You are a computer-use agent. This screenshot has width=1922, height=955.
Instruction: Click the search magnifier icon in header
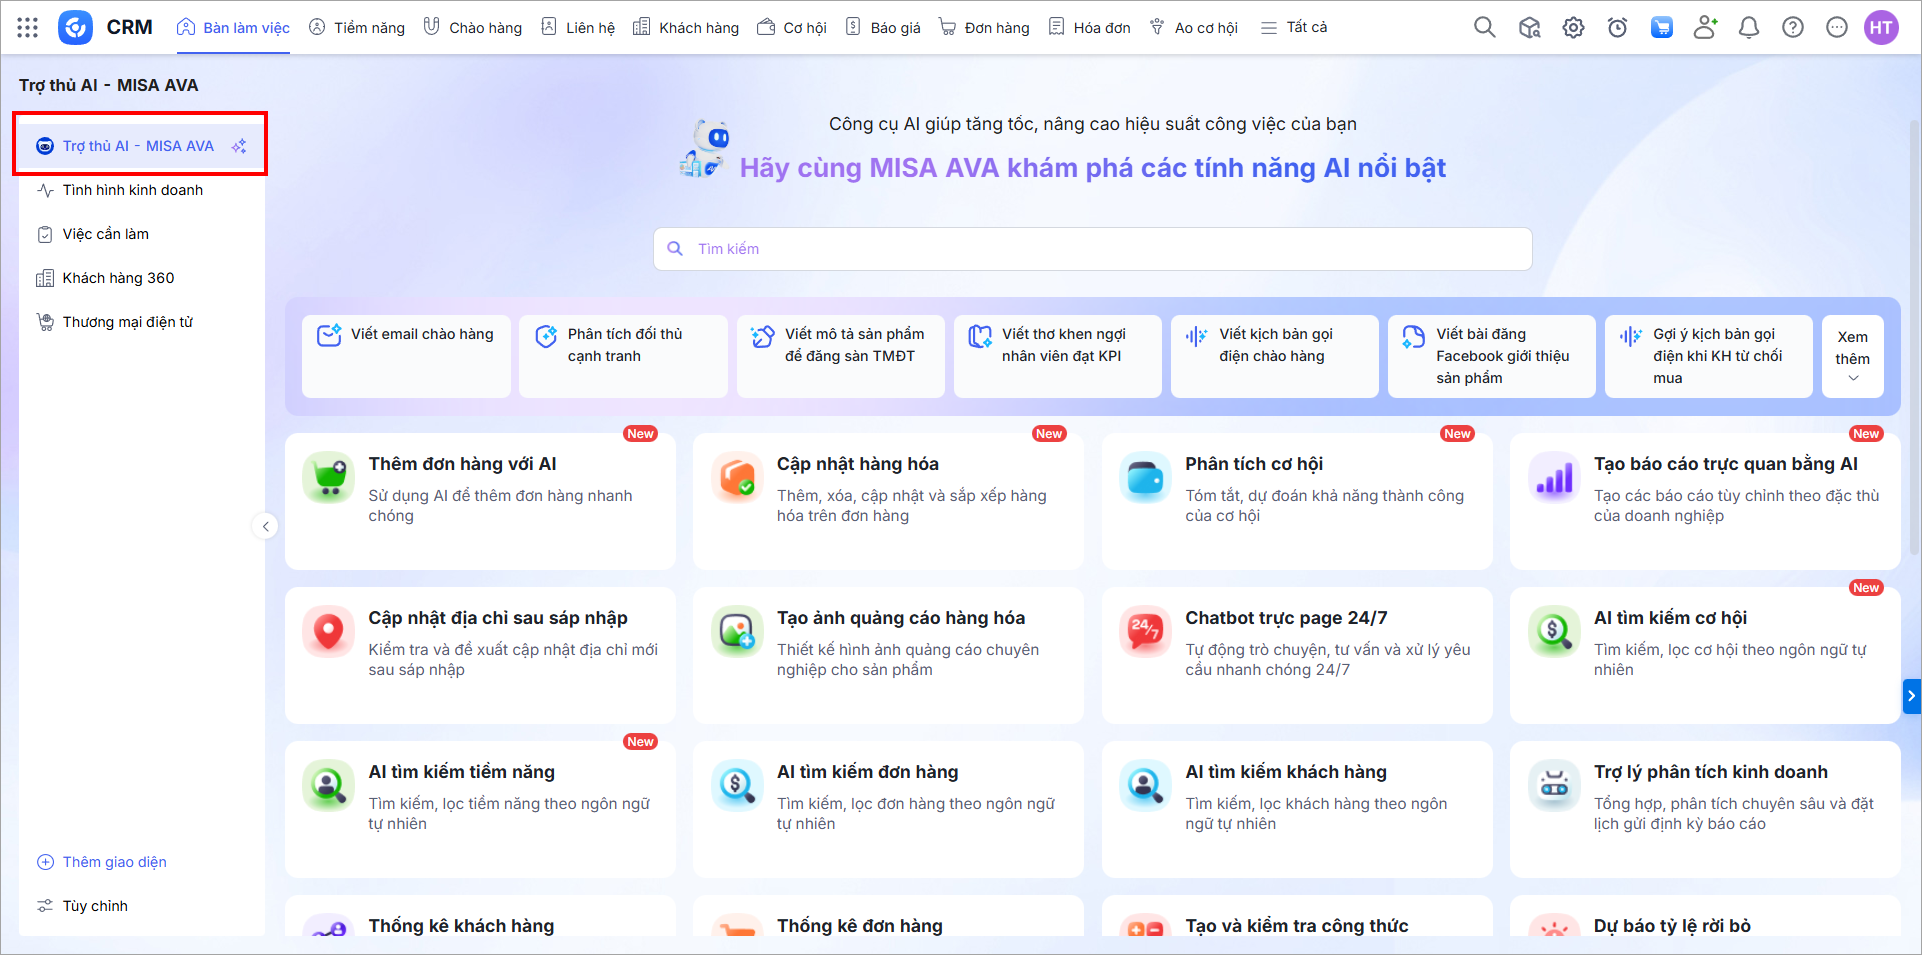tap(1485, 28)
